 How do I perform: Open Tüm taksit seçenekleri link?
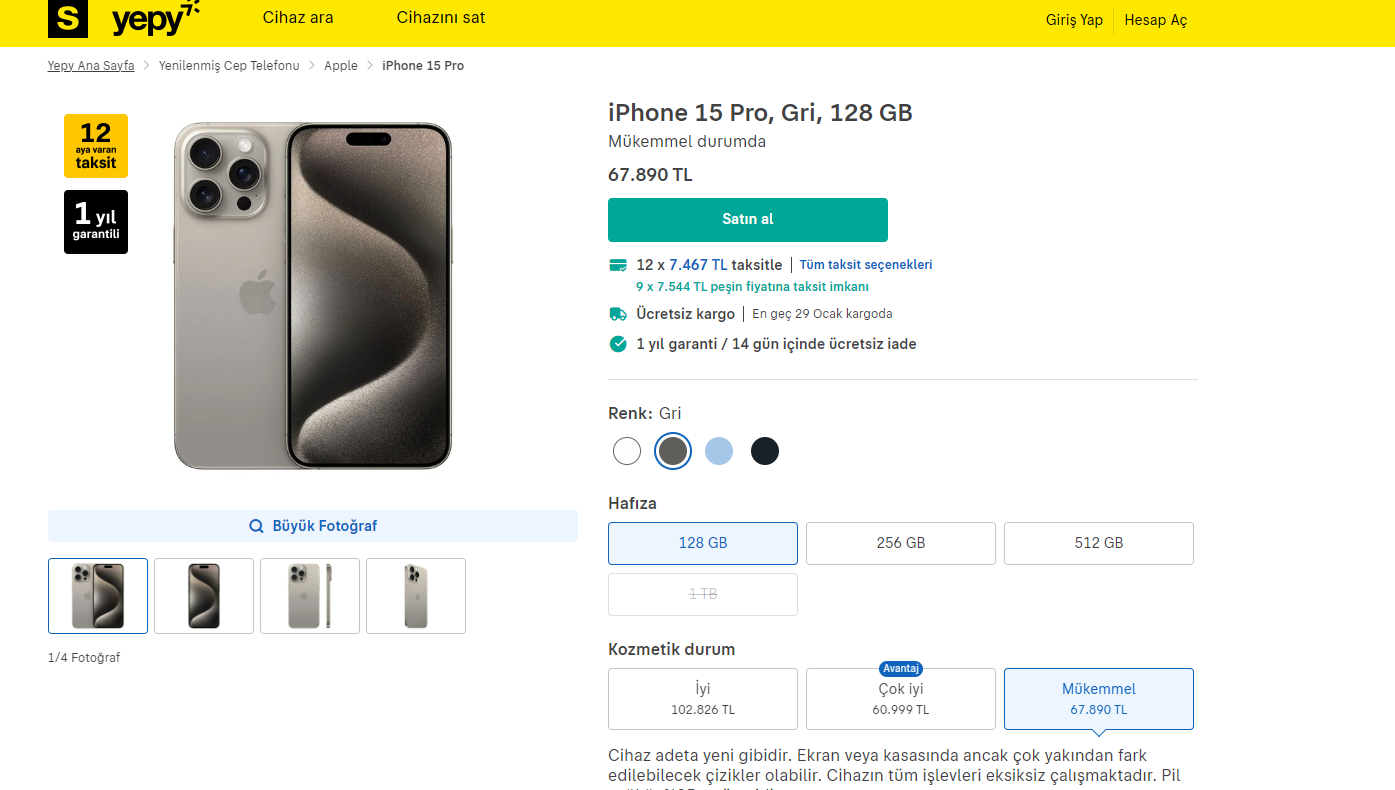point(866,265)
